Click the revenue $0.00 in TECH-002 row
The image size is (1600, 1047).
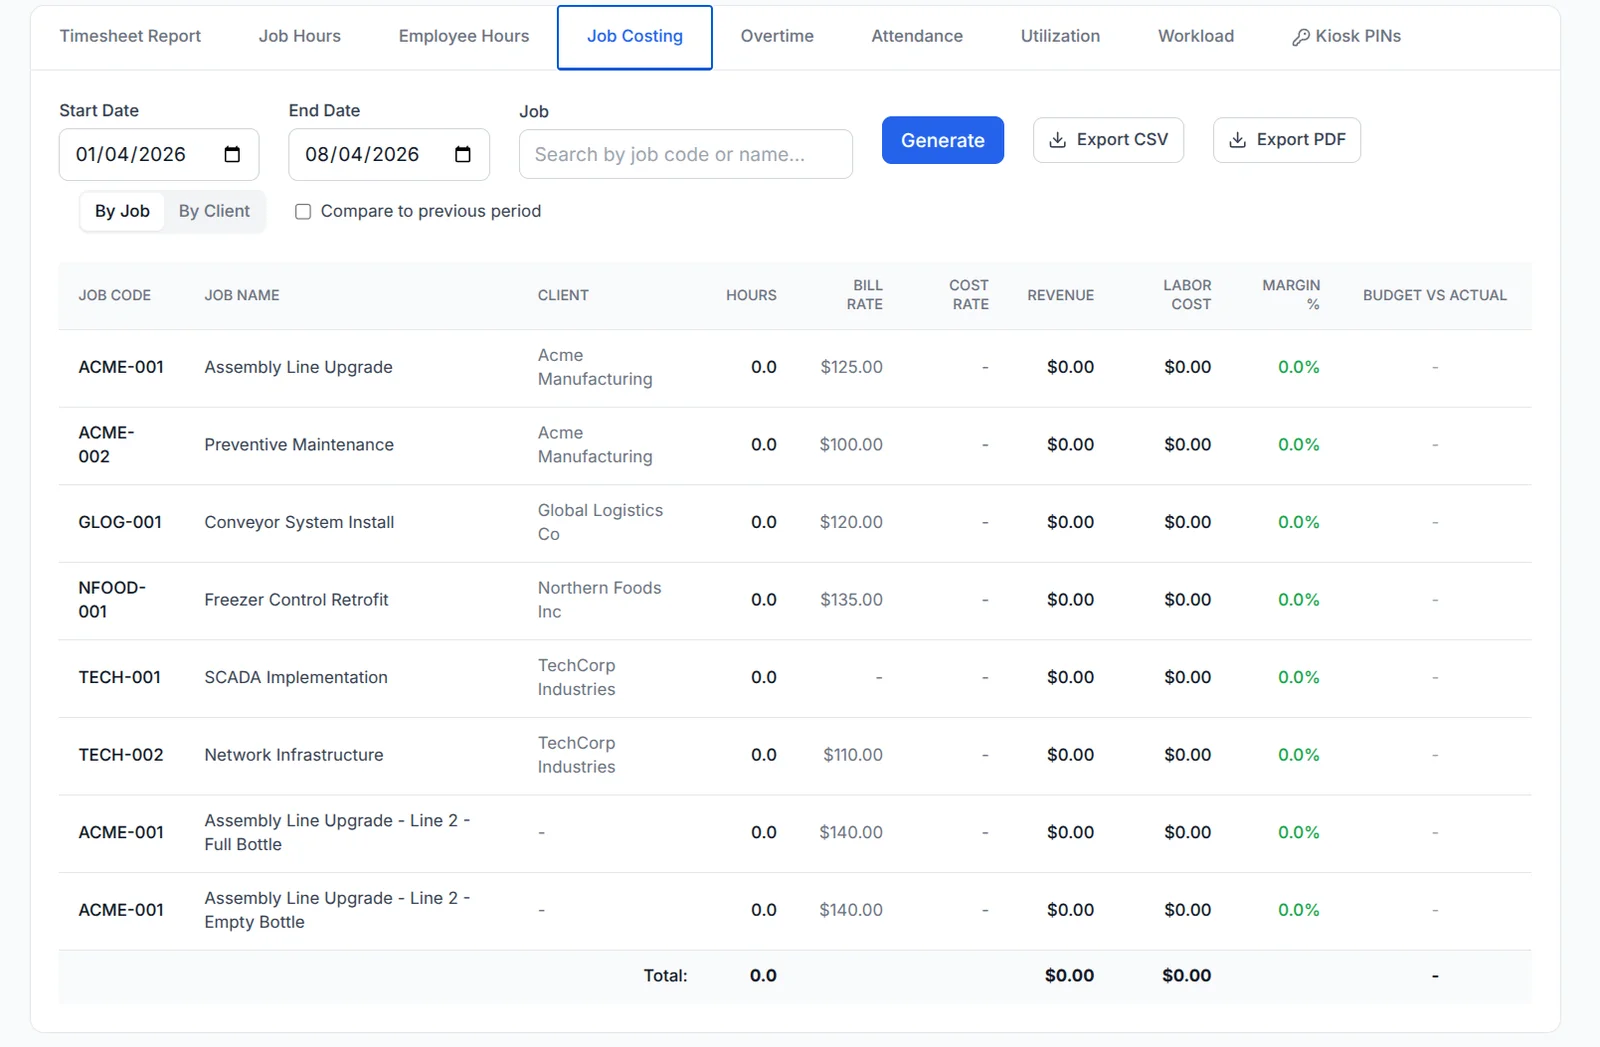[x=1070, y=755]
